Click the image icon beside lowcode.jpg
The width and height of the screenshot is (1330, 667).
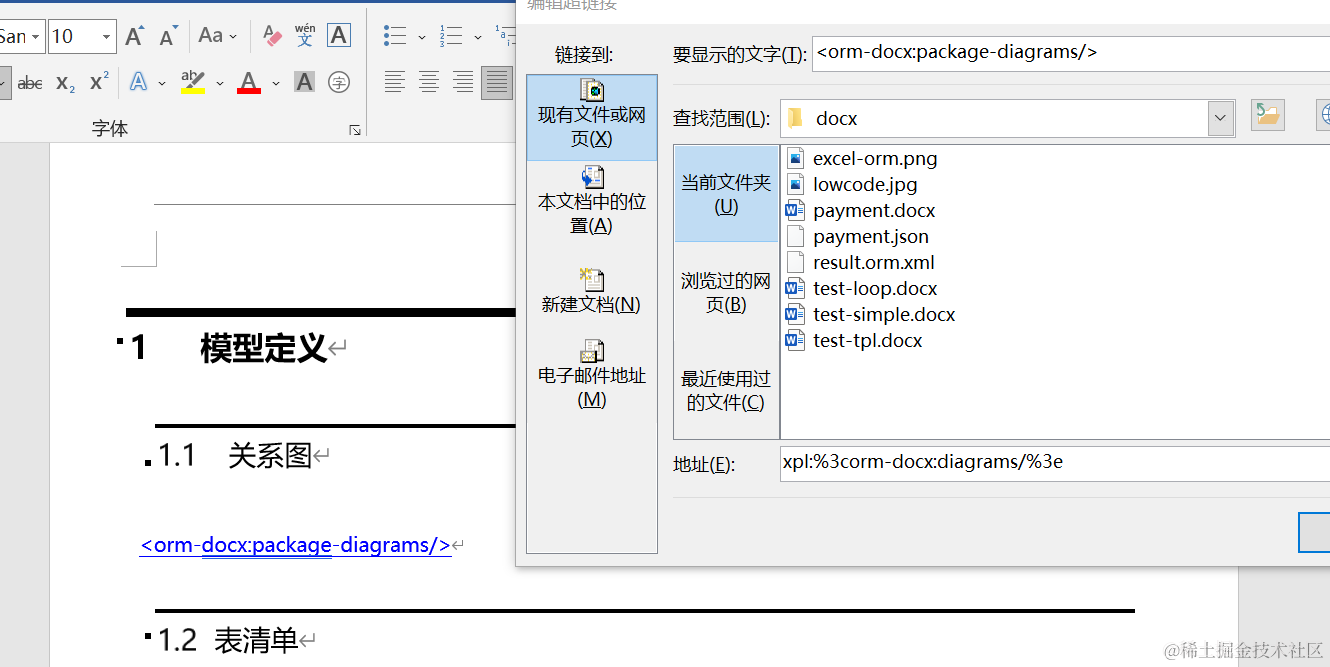(795, 184)
